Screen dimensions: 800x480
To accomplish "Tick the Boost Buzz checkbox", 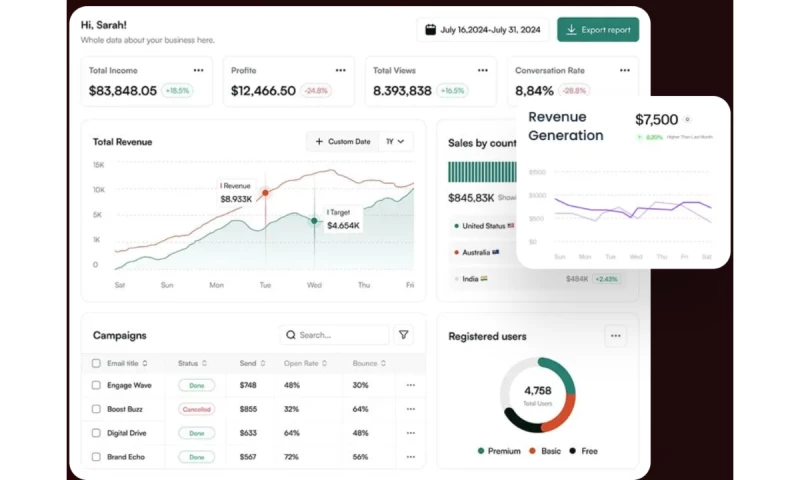I will [96, 409].
